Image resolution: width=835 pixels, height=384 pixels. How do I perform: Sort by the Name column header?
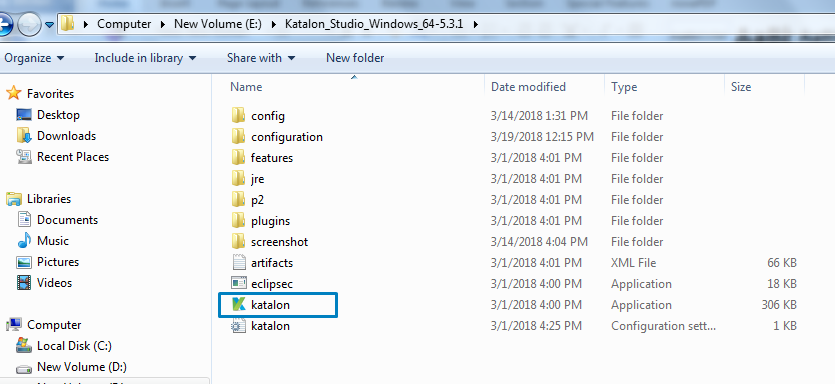[246, 87]
